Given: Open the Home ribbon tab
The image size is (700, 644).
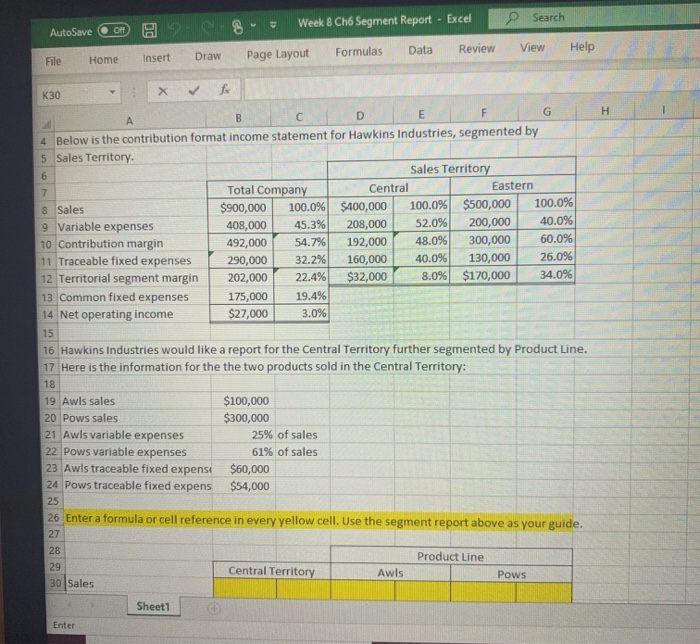Looking at the screenshot, I should [104, 59].
